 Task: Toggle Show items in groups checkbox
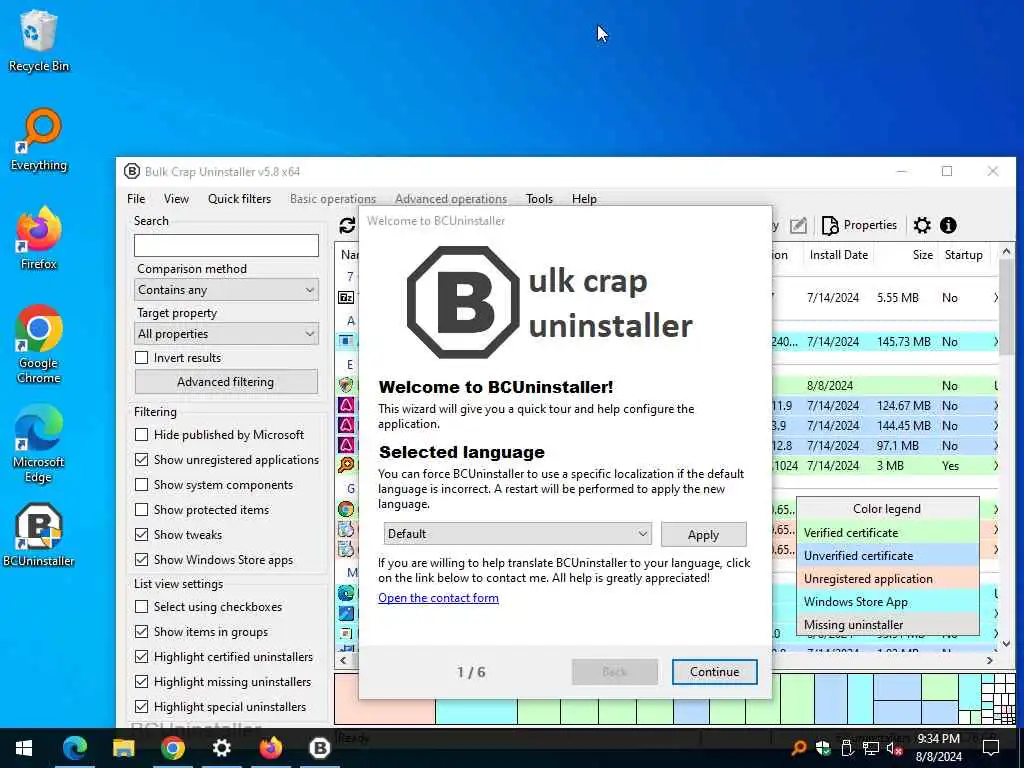tap(141, 632)
